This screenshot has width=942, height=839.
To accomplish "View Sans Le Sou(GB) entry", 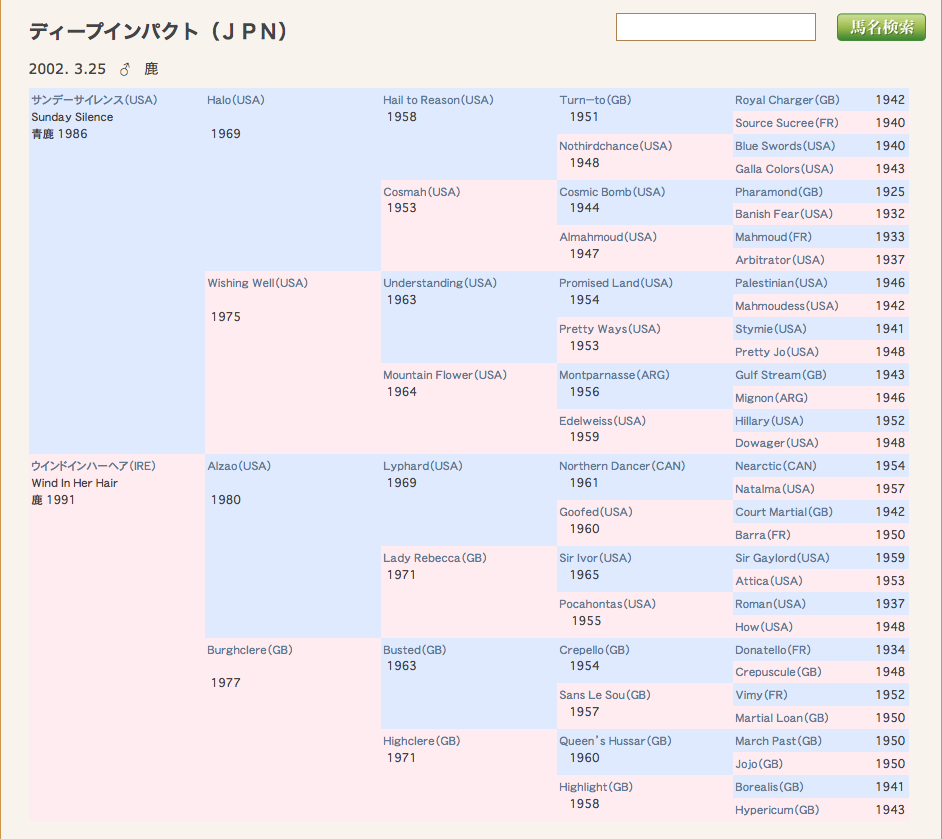I will pyautogui.click(x=604, y=695).
